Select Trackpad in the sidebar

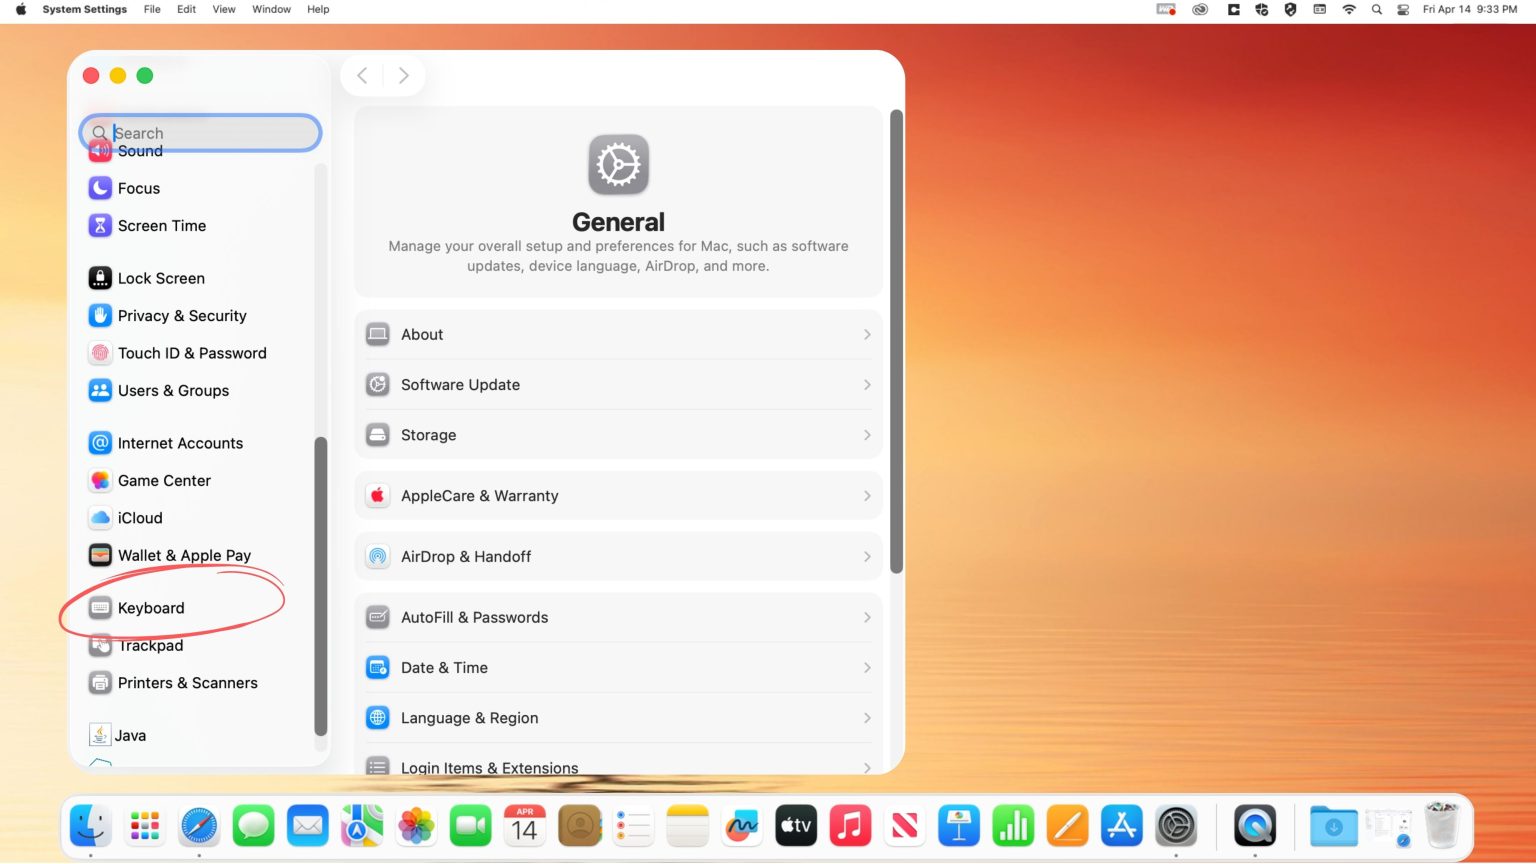point(151,645)
